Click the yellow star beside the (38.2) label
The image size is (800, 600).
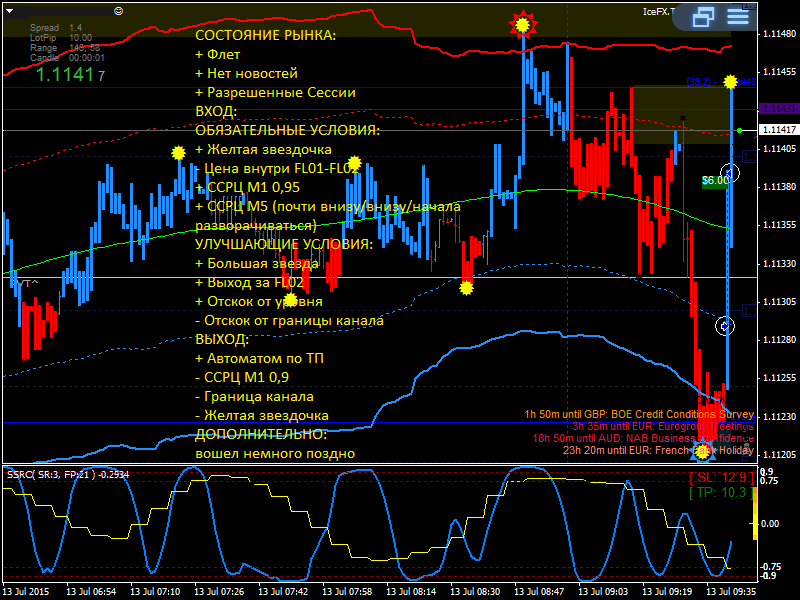(730, 82)
